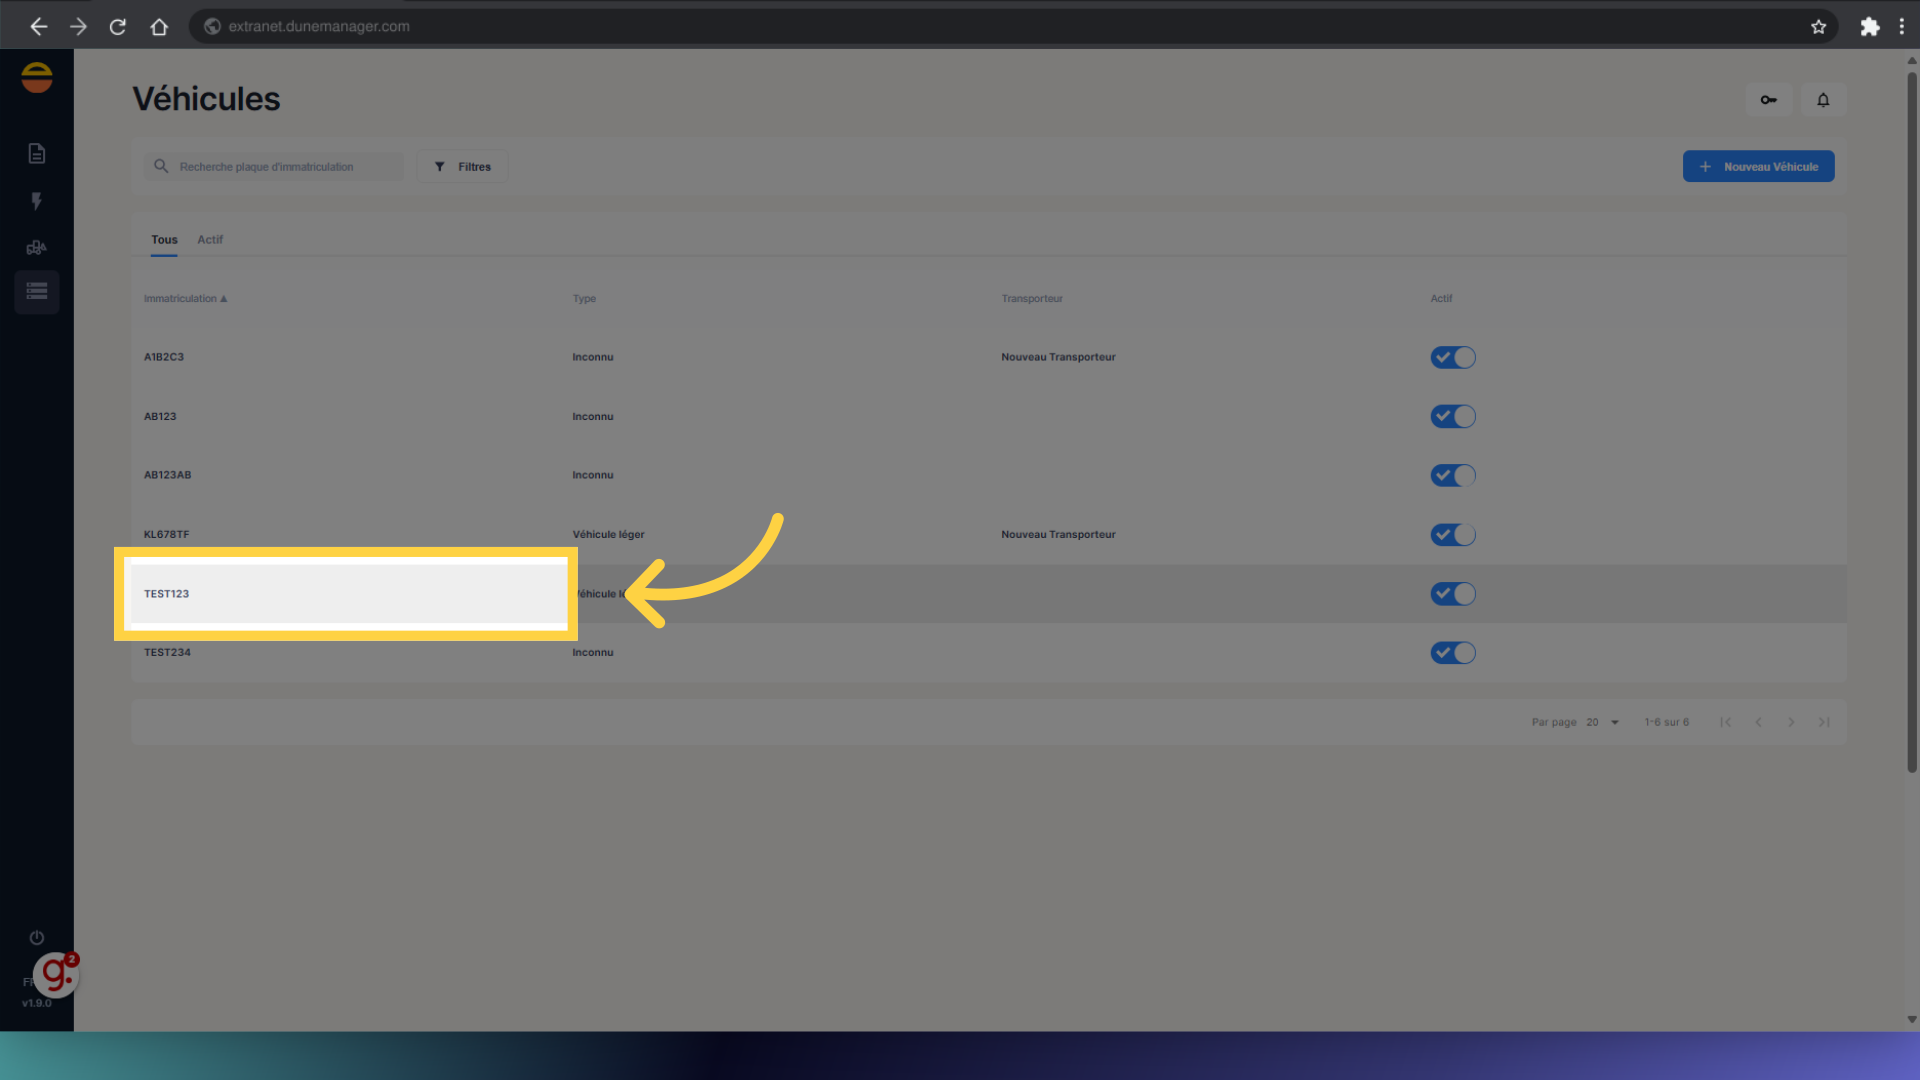Click the lightning bolt sidebar icon
Viewport: 1920px width, 1080px height.
(37, 201)
